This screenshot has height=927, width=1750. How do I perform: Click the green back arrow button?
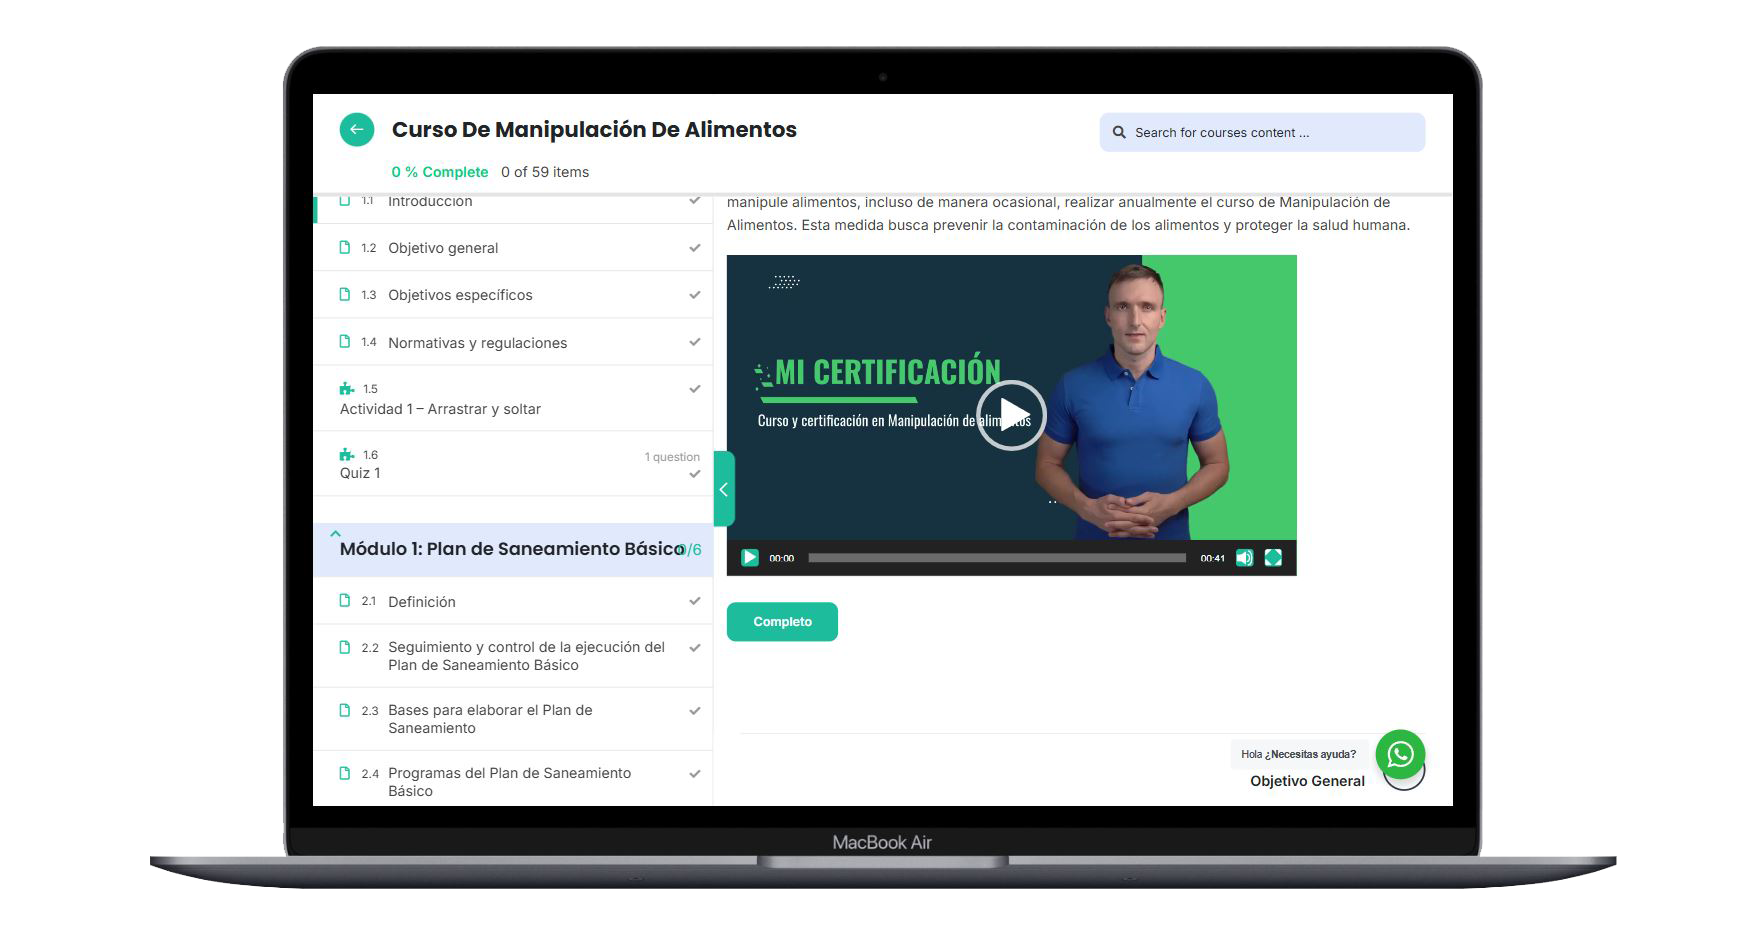[x=356, y=130]
